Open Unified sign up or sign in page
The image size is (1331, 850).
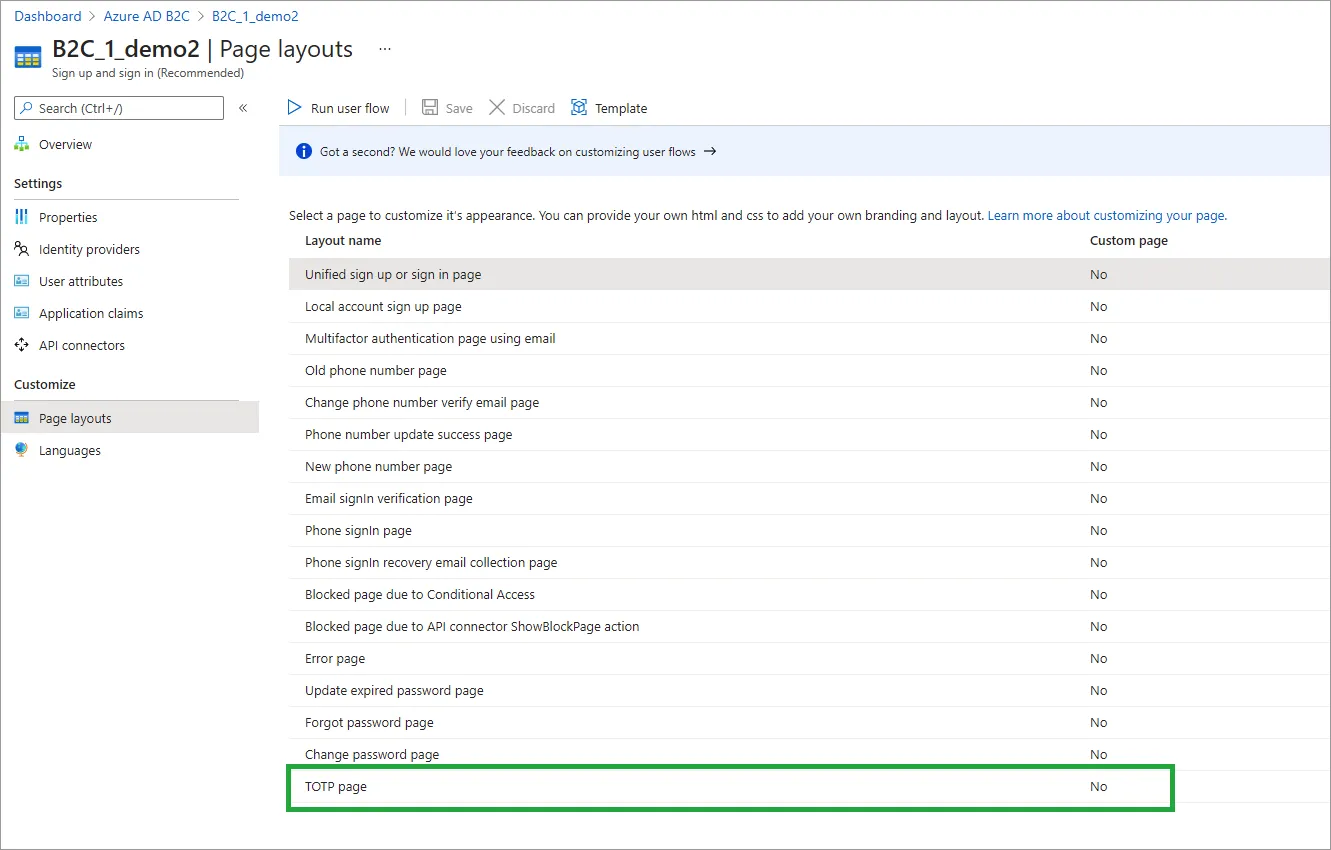pyautogui.click(x=393, y=274)
